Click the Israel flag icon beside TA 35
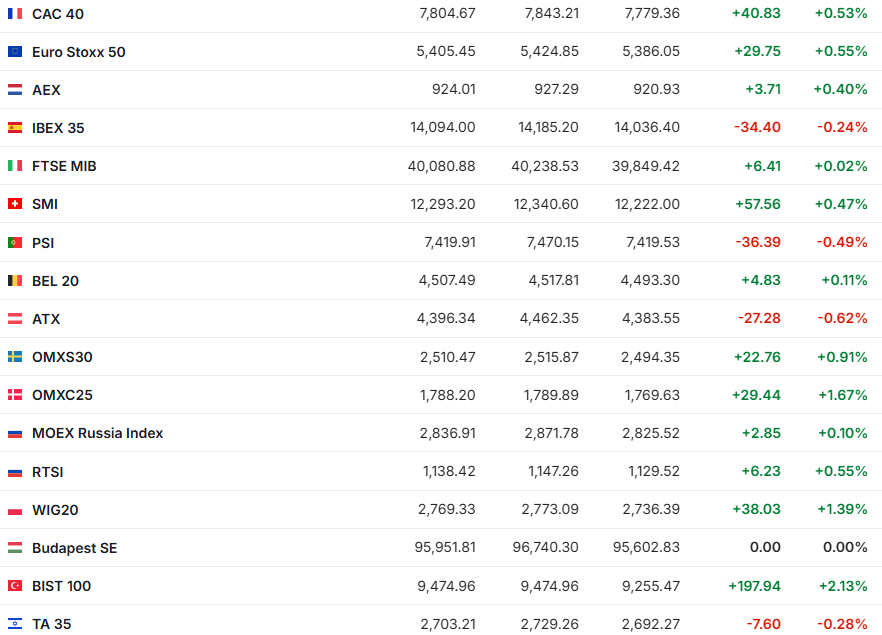 (15, 624)
